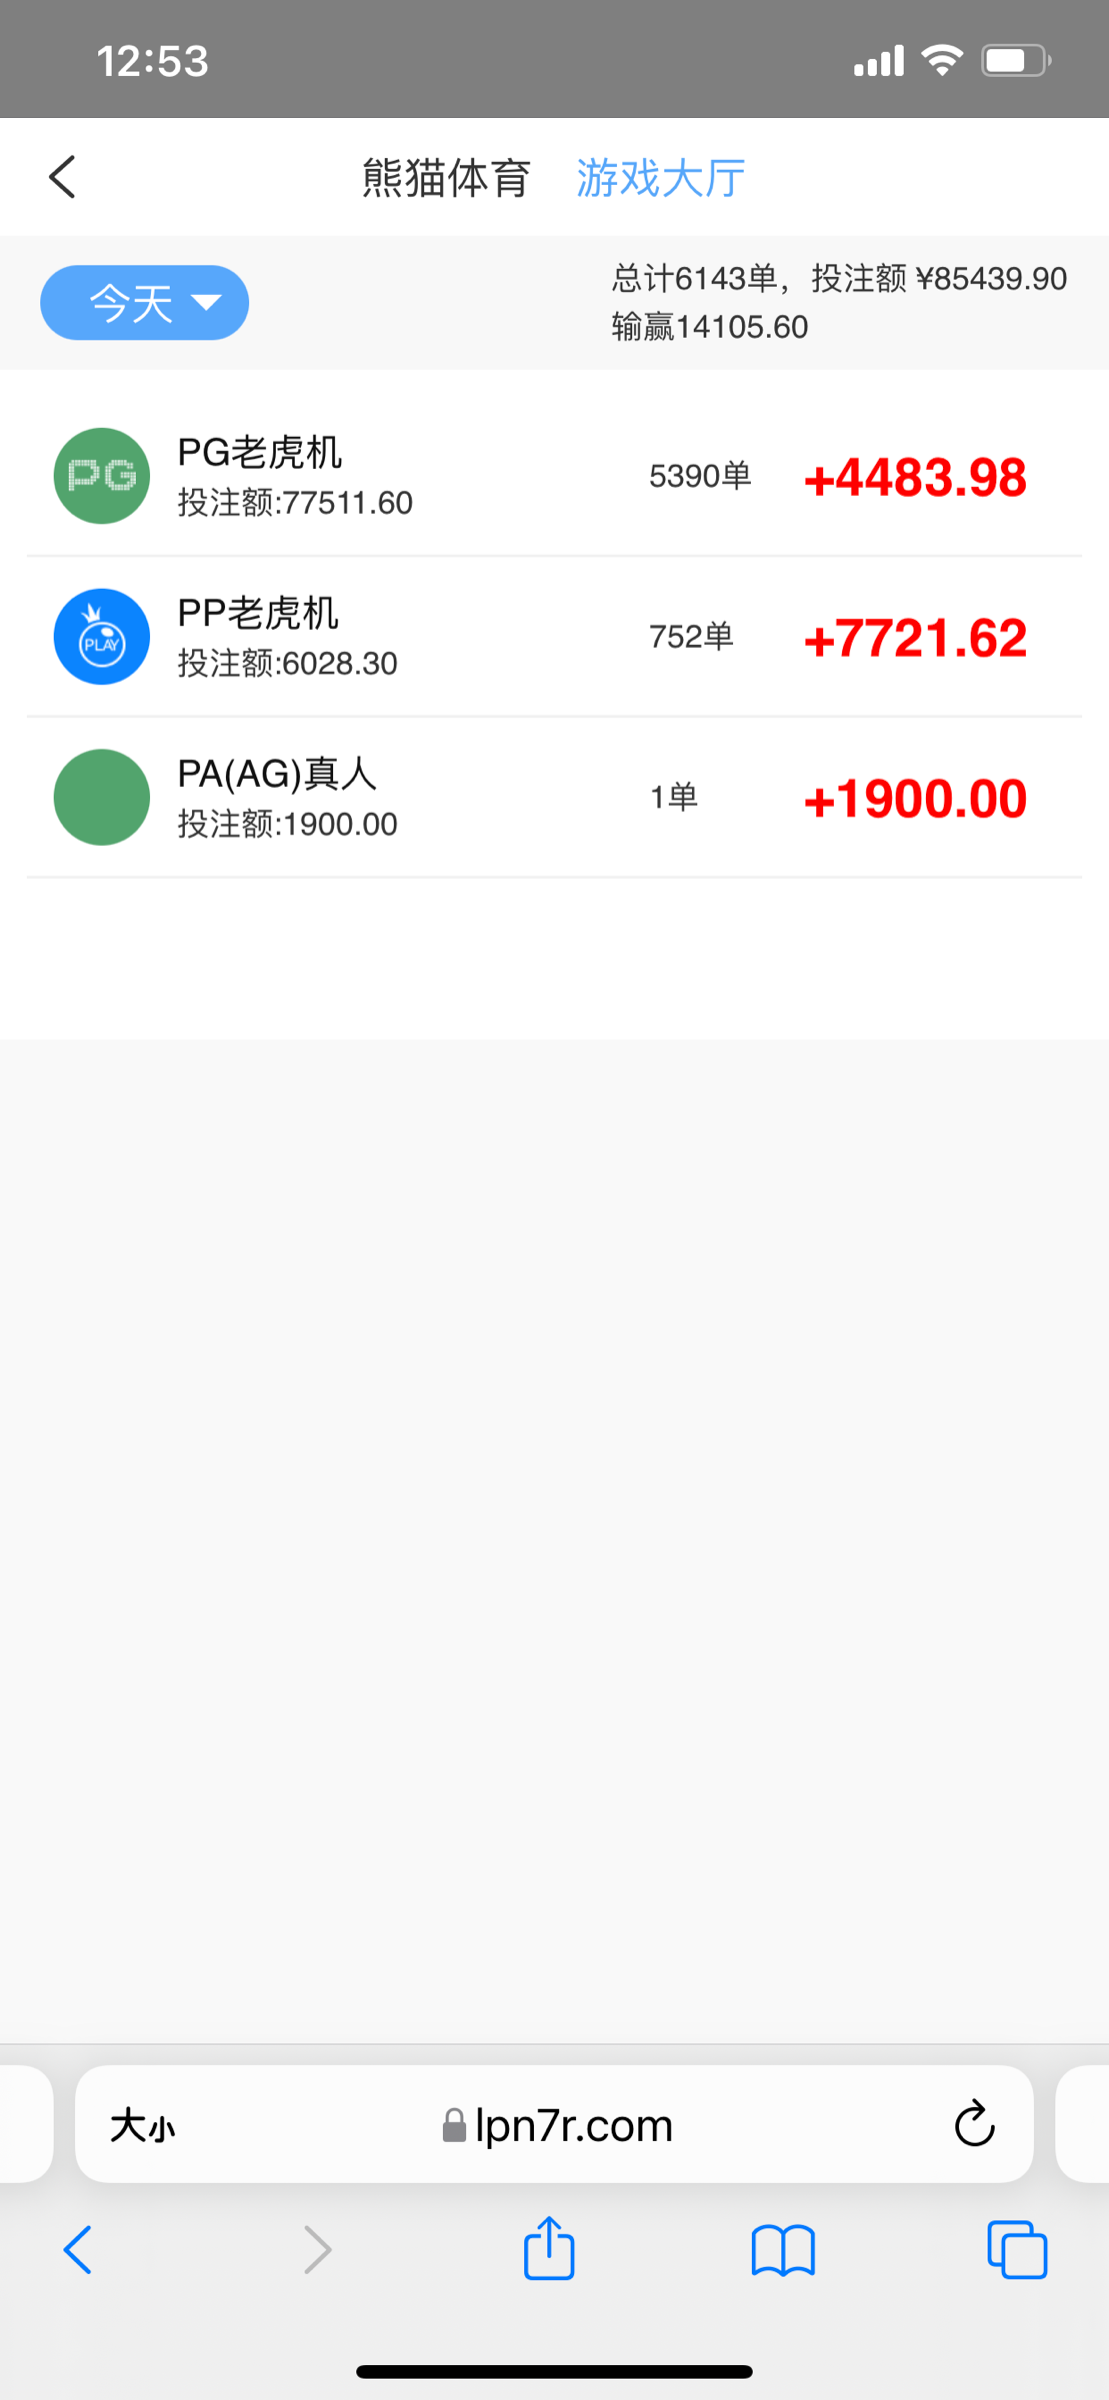Tap the Safari forward arrow
The image size is (1109, 2400).
tap(317, 2250)
